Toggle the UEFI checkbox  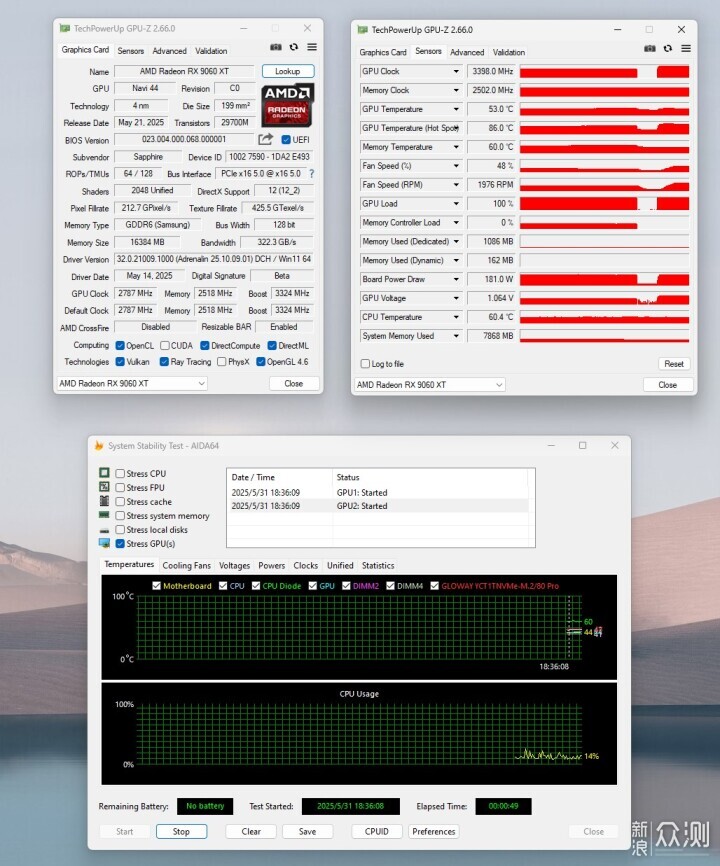286,140
